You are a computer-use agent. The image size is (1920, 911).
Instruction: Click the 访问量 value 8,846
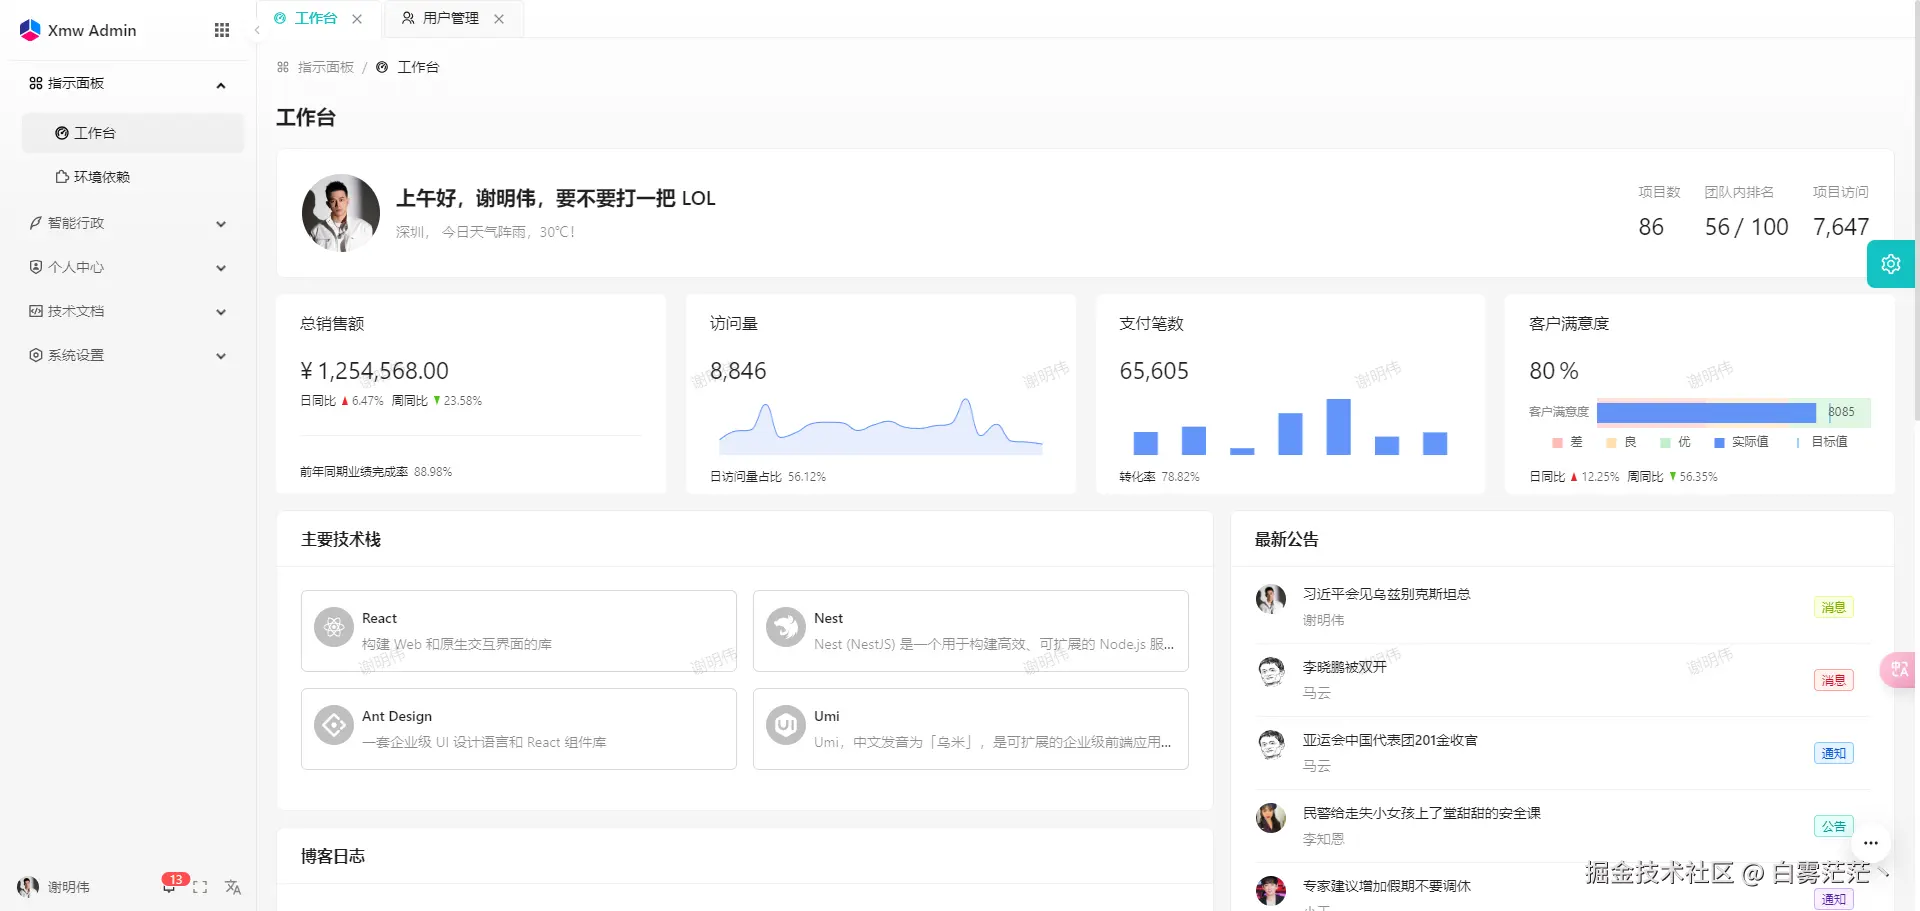click(738, 371)
